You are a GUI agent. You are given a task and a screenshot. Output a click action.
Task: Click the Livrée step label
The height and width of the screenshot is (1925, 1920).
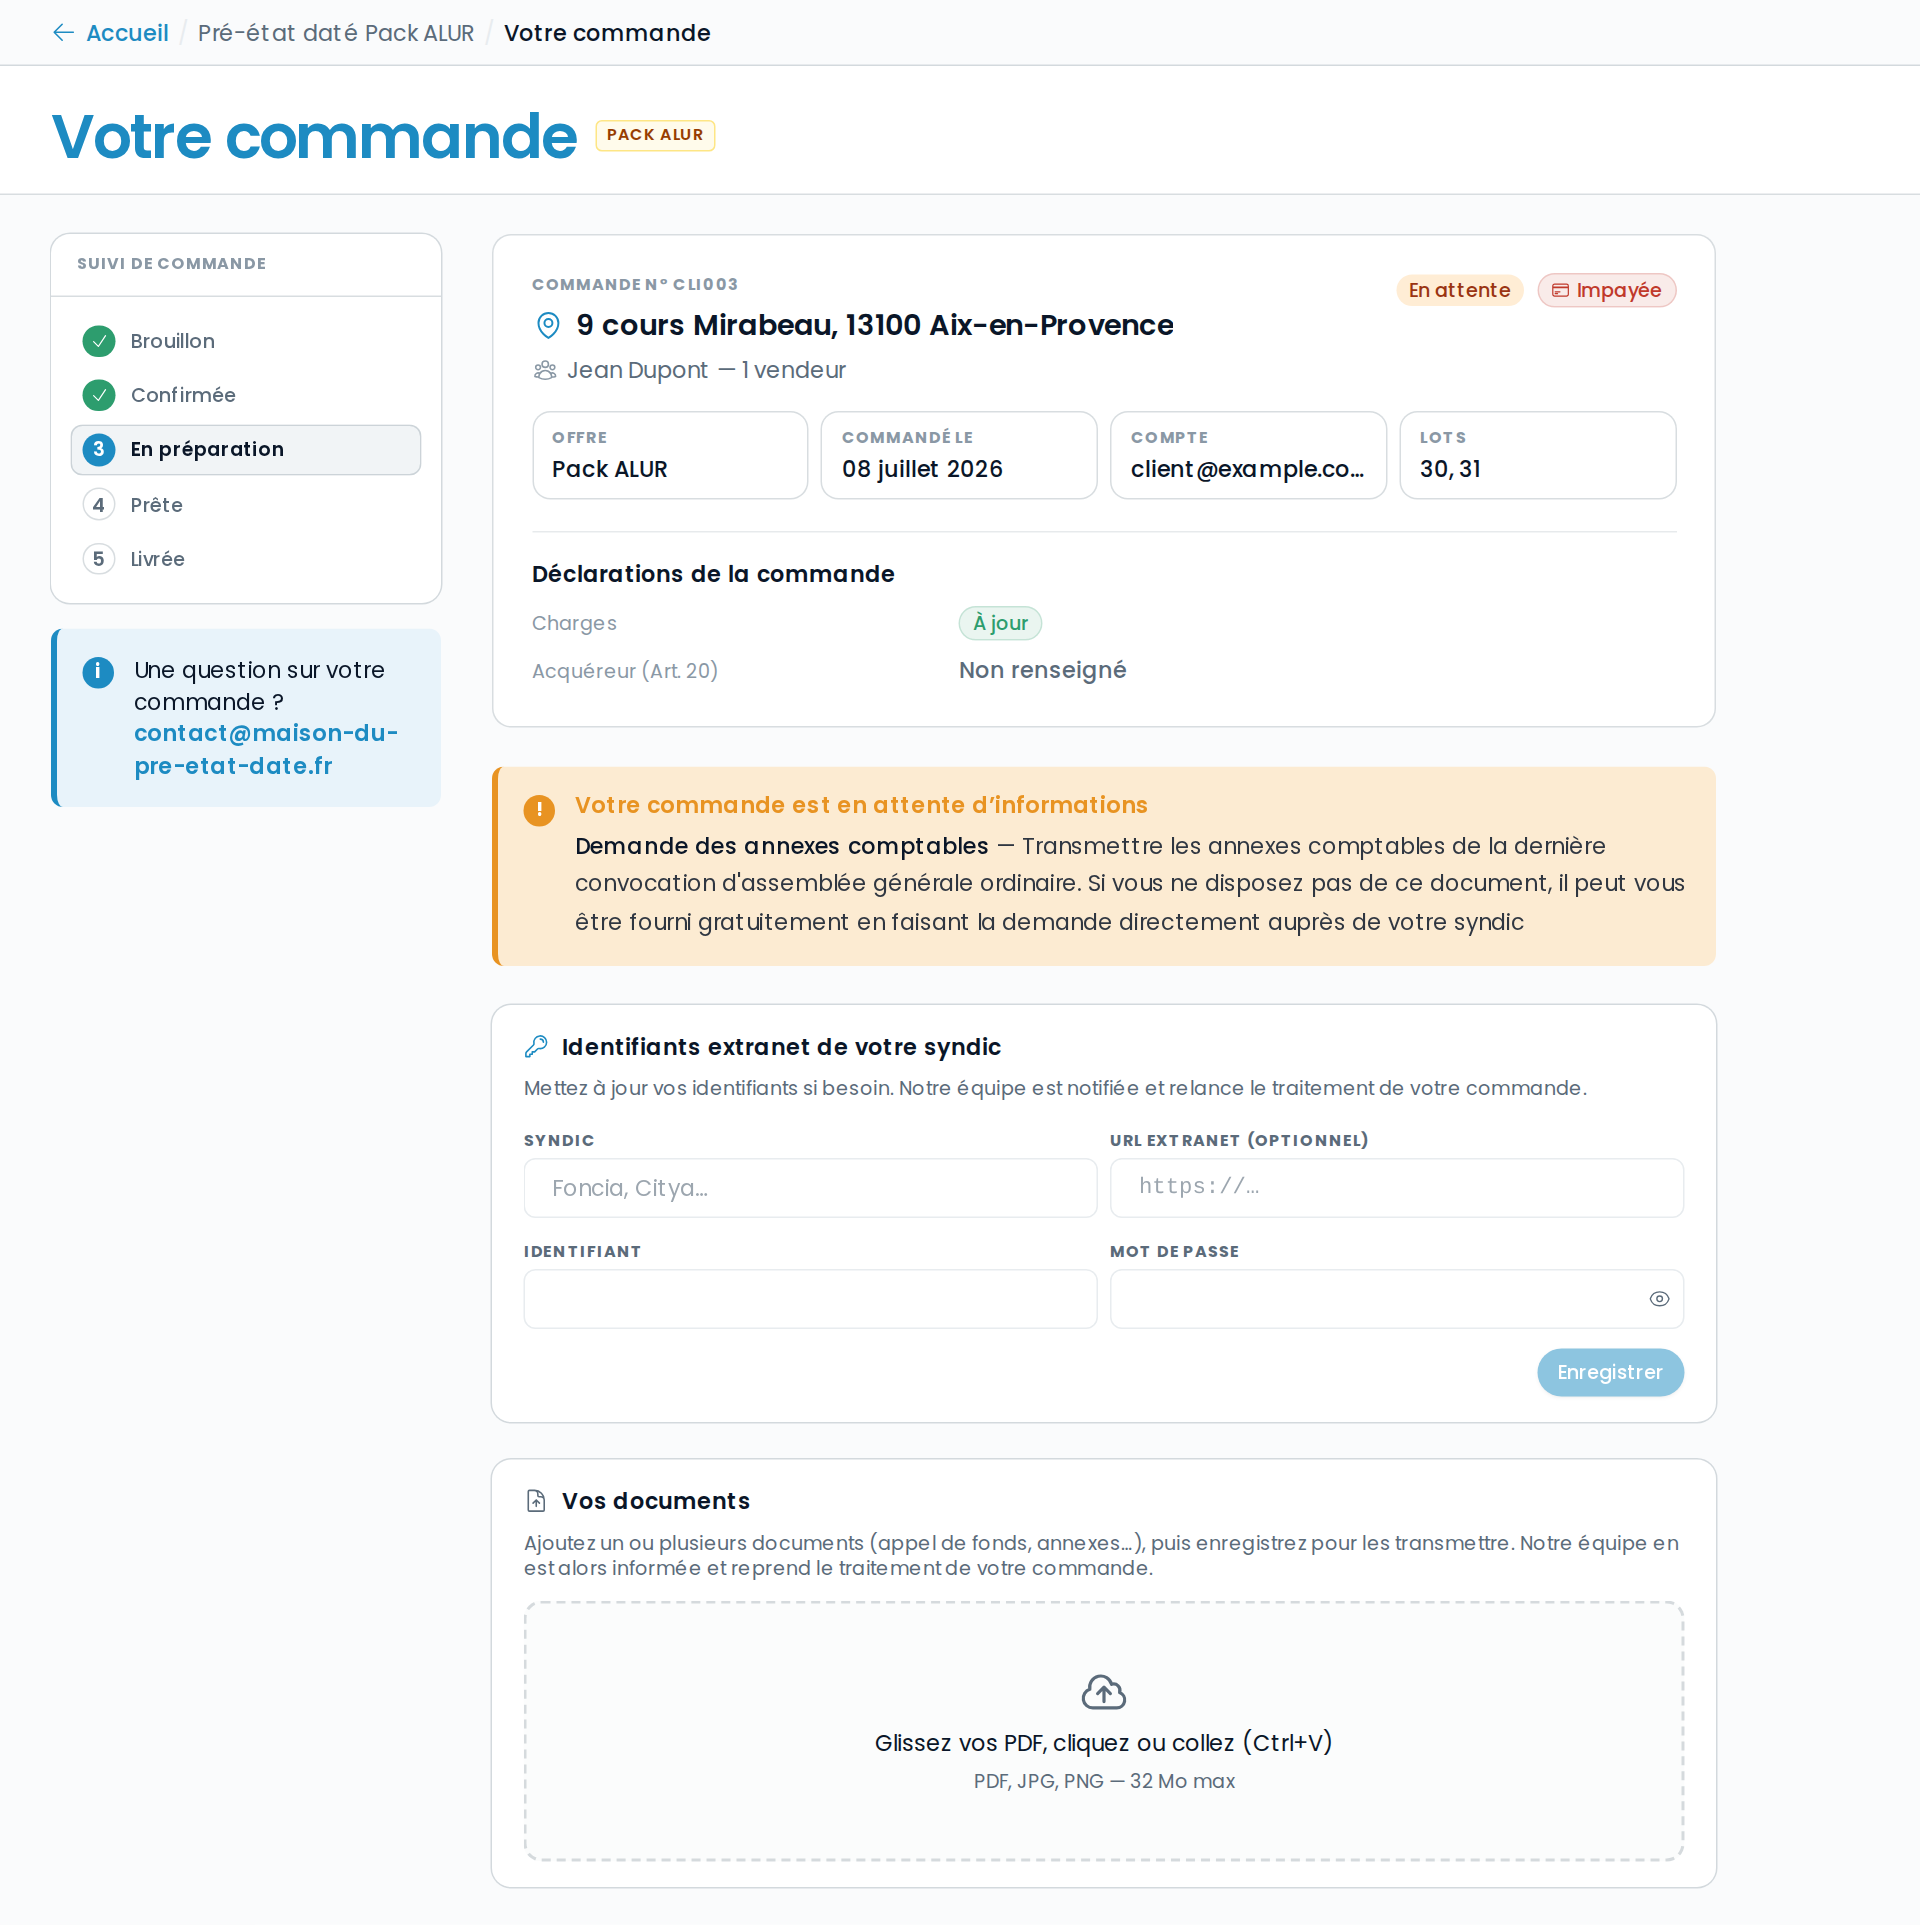pyautogui.click(x=157, y=559)
